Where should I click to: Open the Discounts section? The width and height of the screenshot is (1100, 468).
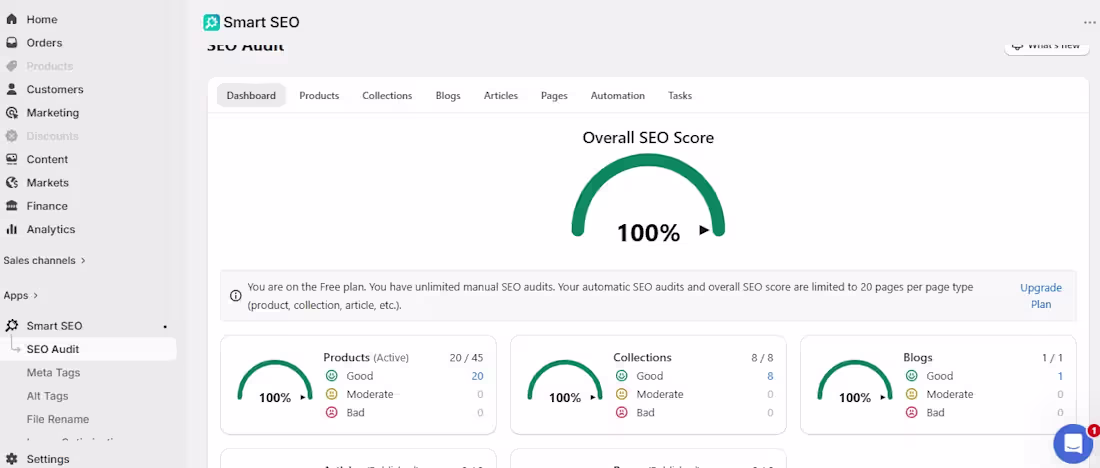52,136
